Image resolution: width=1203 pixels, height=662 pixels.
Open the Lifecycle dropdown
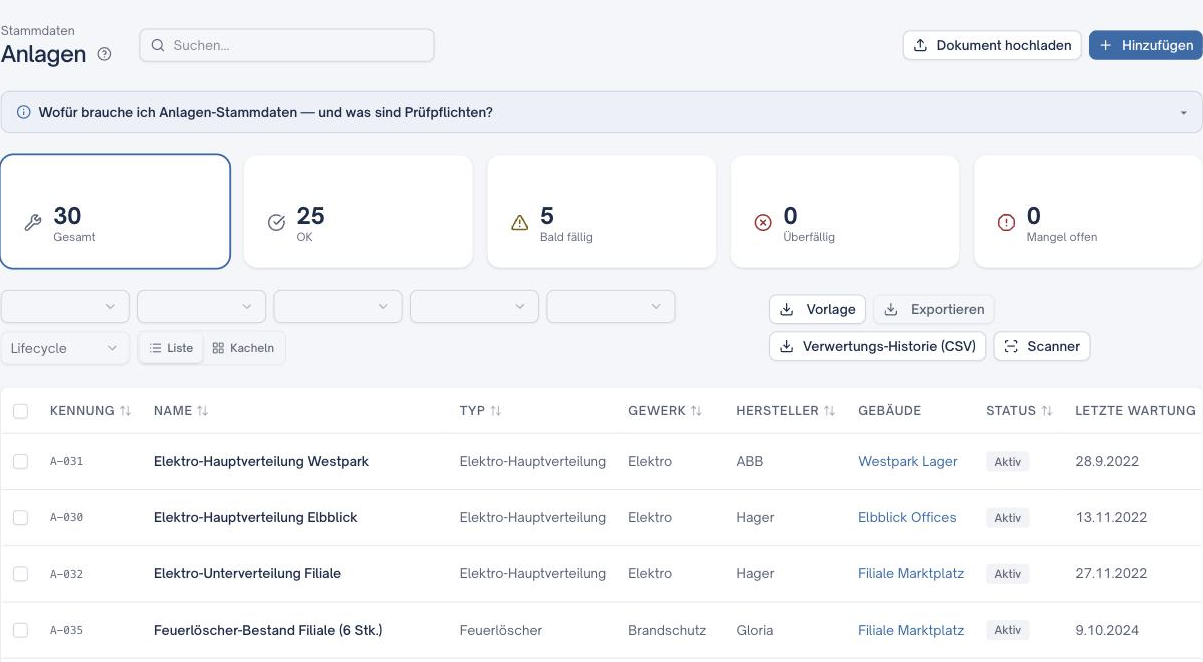(65, 348)
